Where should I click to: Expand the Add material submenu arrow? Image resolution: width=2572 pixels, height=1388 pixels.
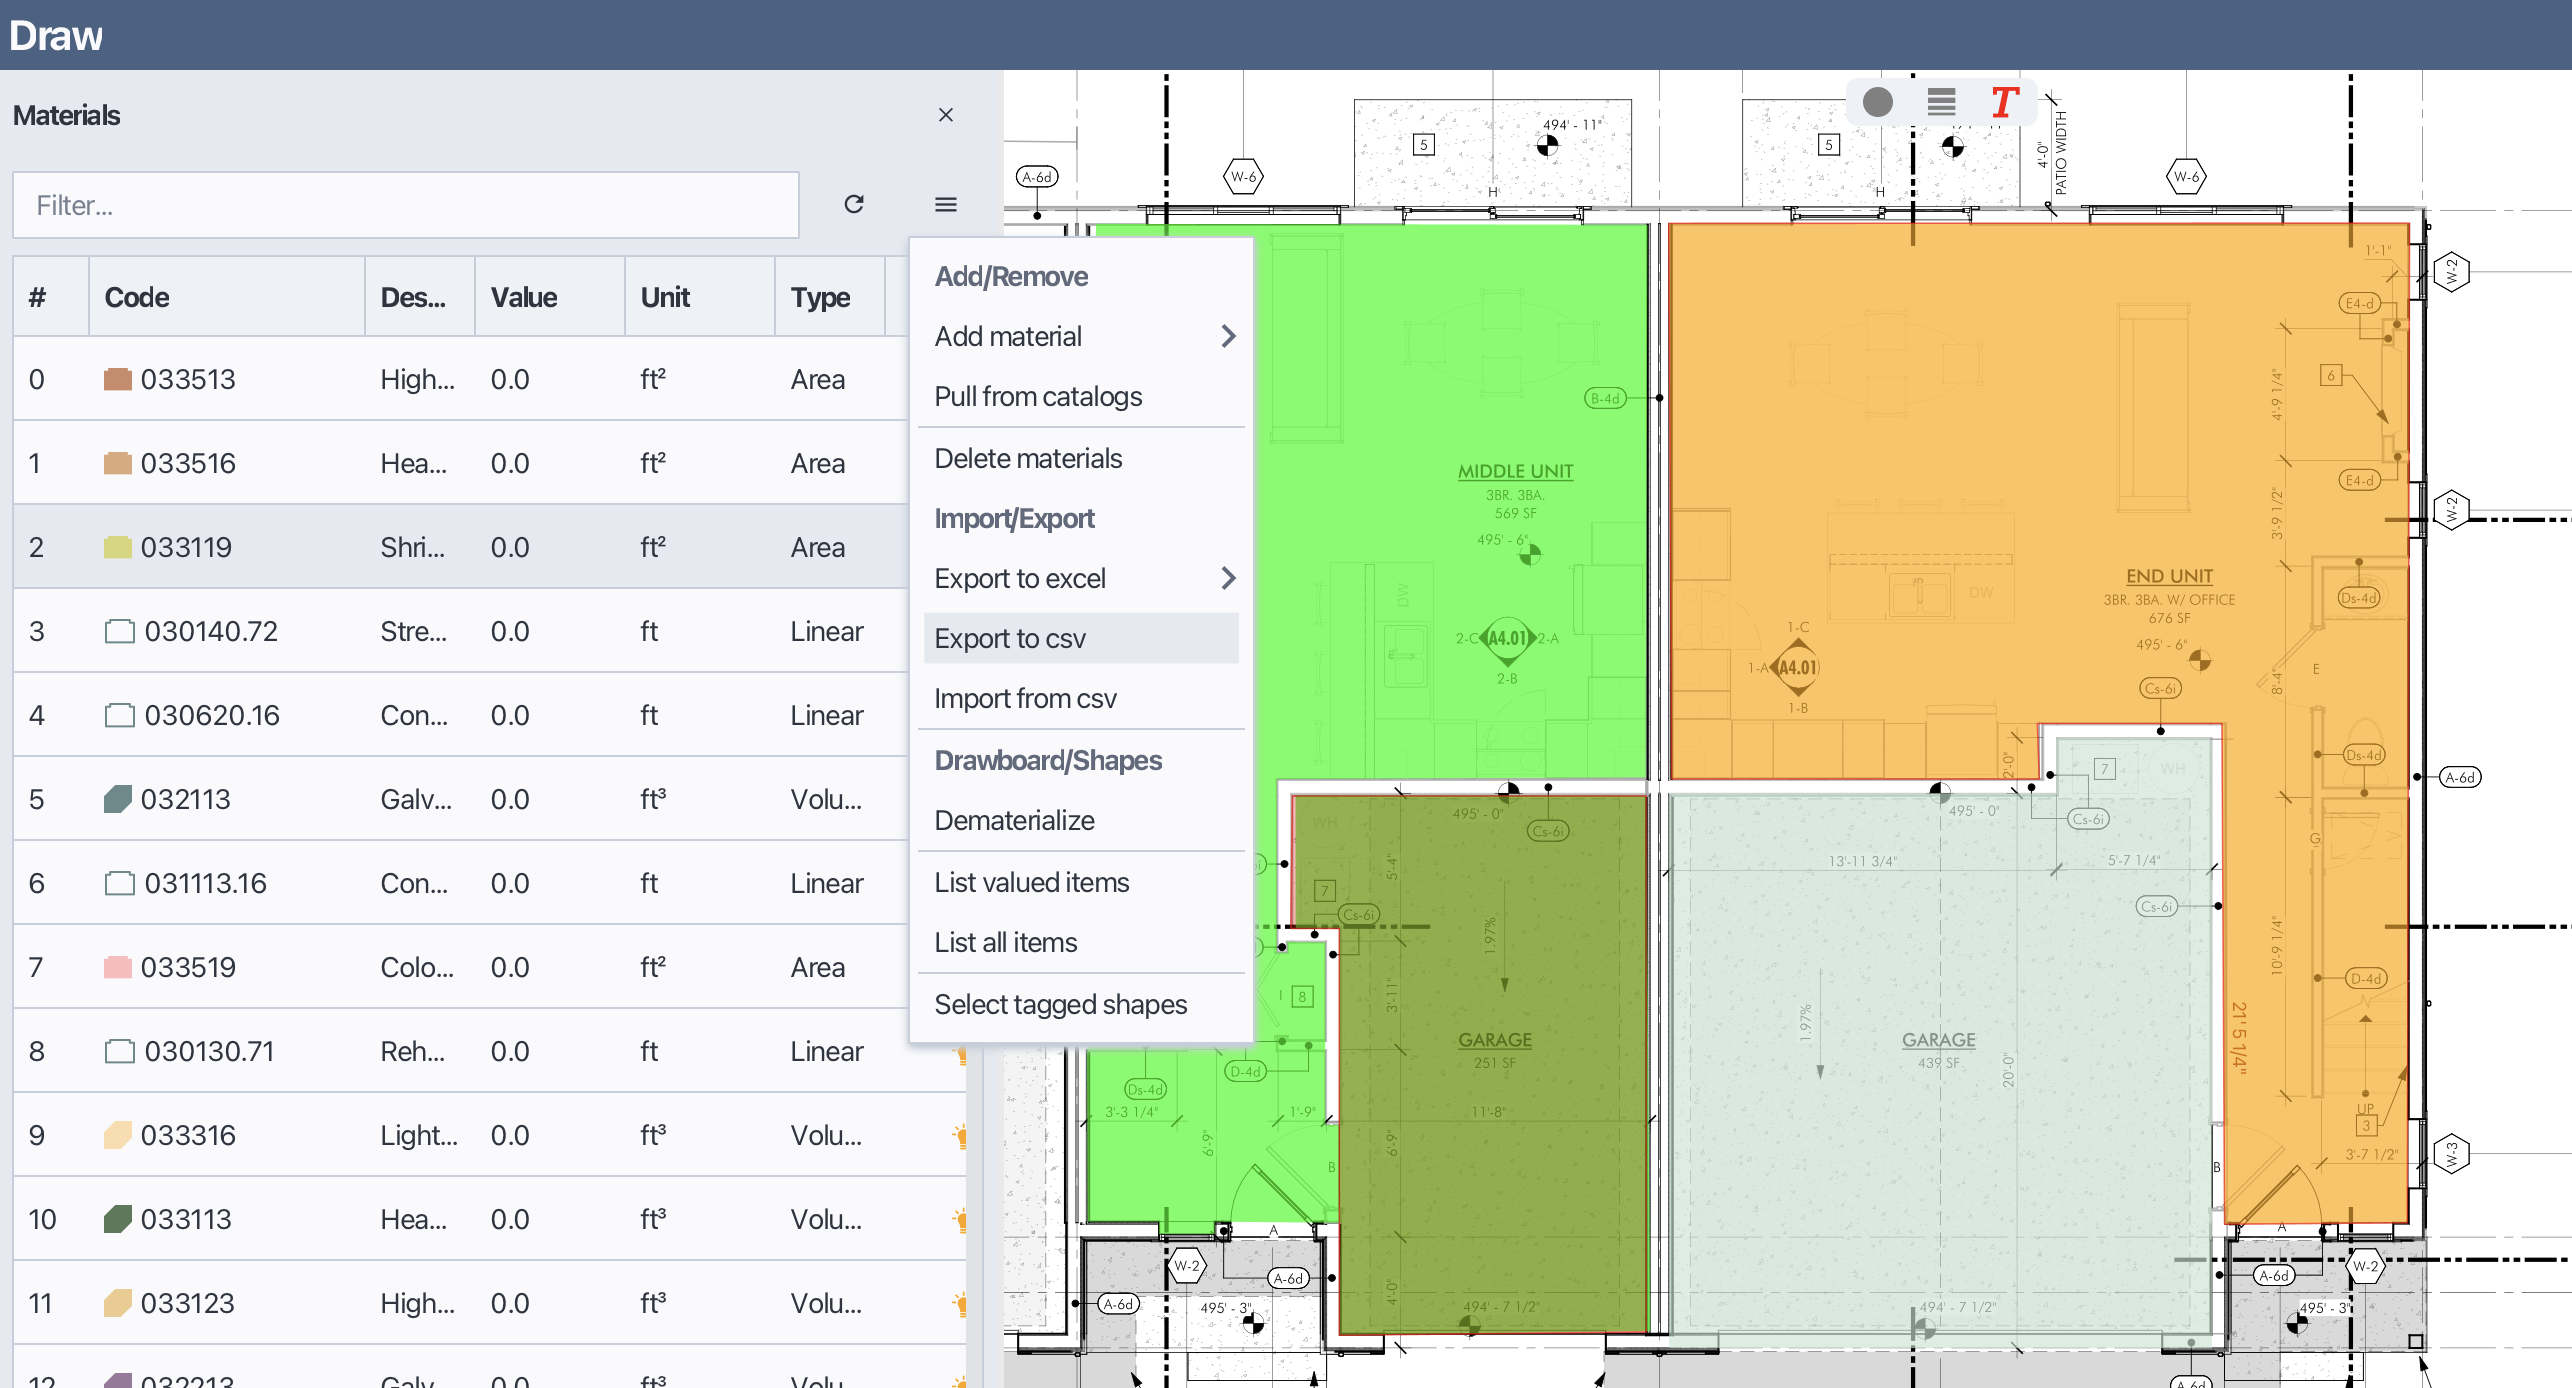pyautogui.click(x=1228, y=336)
